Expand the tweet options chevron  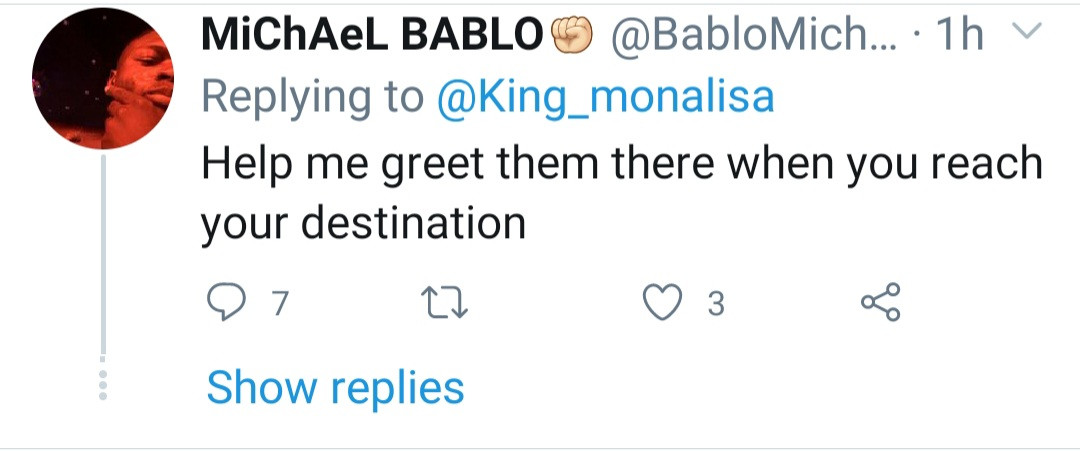pyautogui.click(x=1030, y=31)
